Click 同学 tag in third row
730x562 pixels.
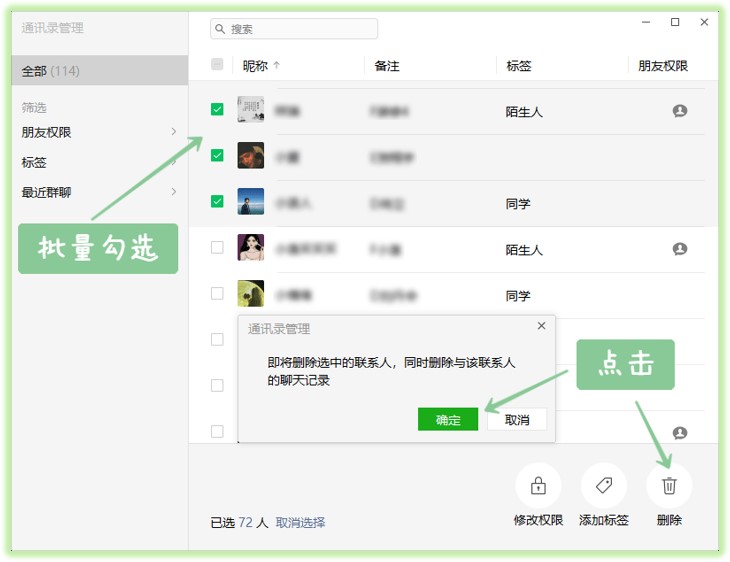[518, 204]
